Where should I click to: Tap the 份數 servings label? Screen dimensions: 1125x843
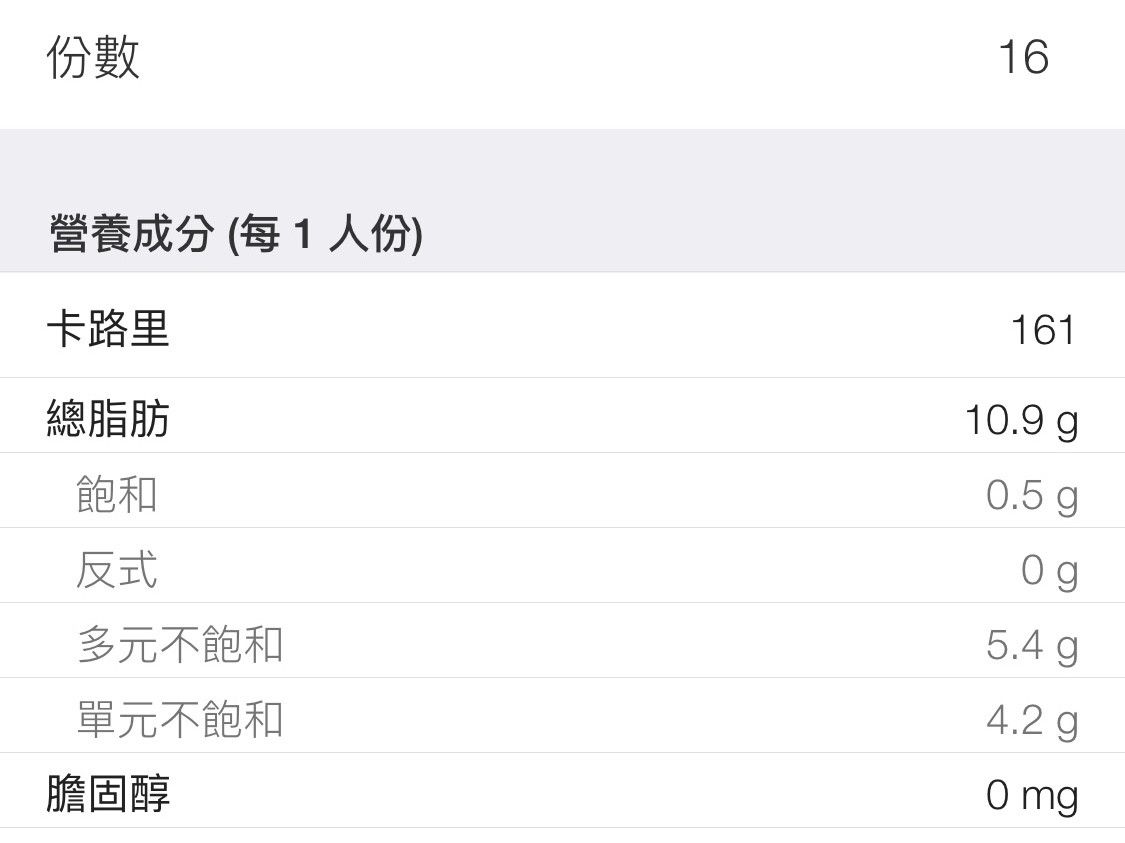pyautogui.click(x=93, y=58)
